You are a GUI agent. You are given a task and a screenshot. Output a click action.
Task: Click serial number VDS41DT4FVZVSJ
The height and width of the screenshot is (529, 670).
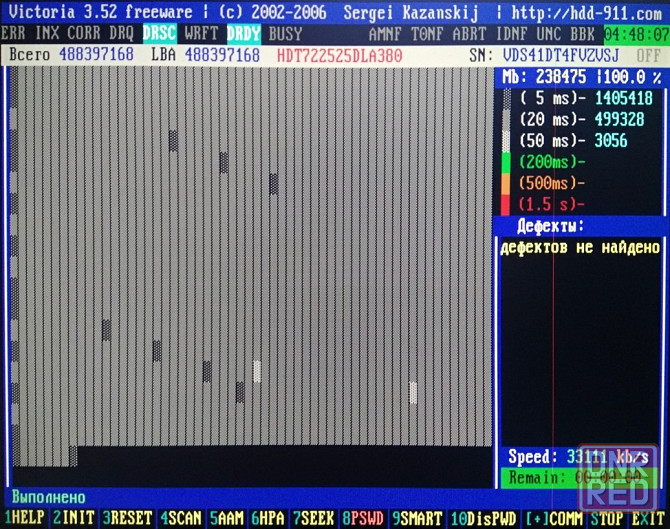point(561,56)
